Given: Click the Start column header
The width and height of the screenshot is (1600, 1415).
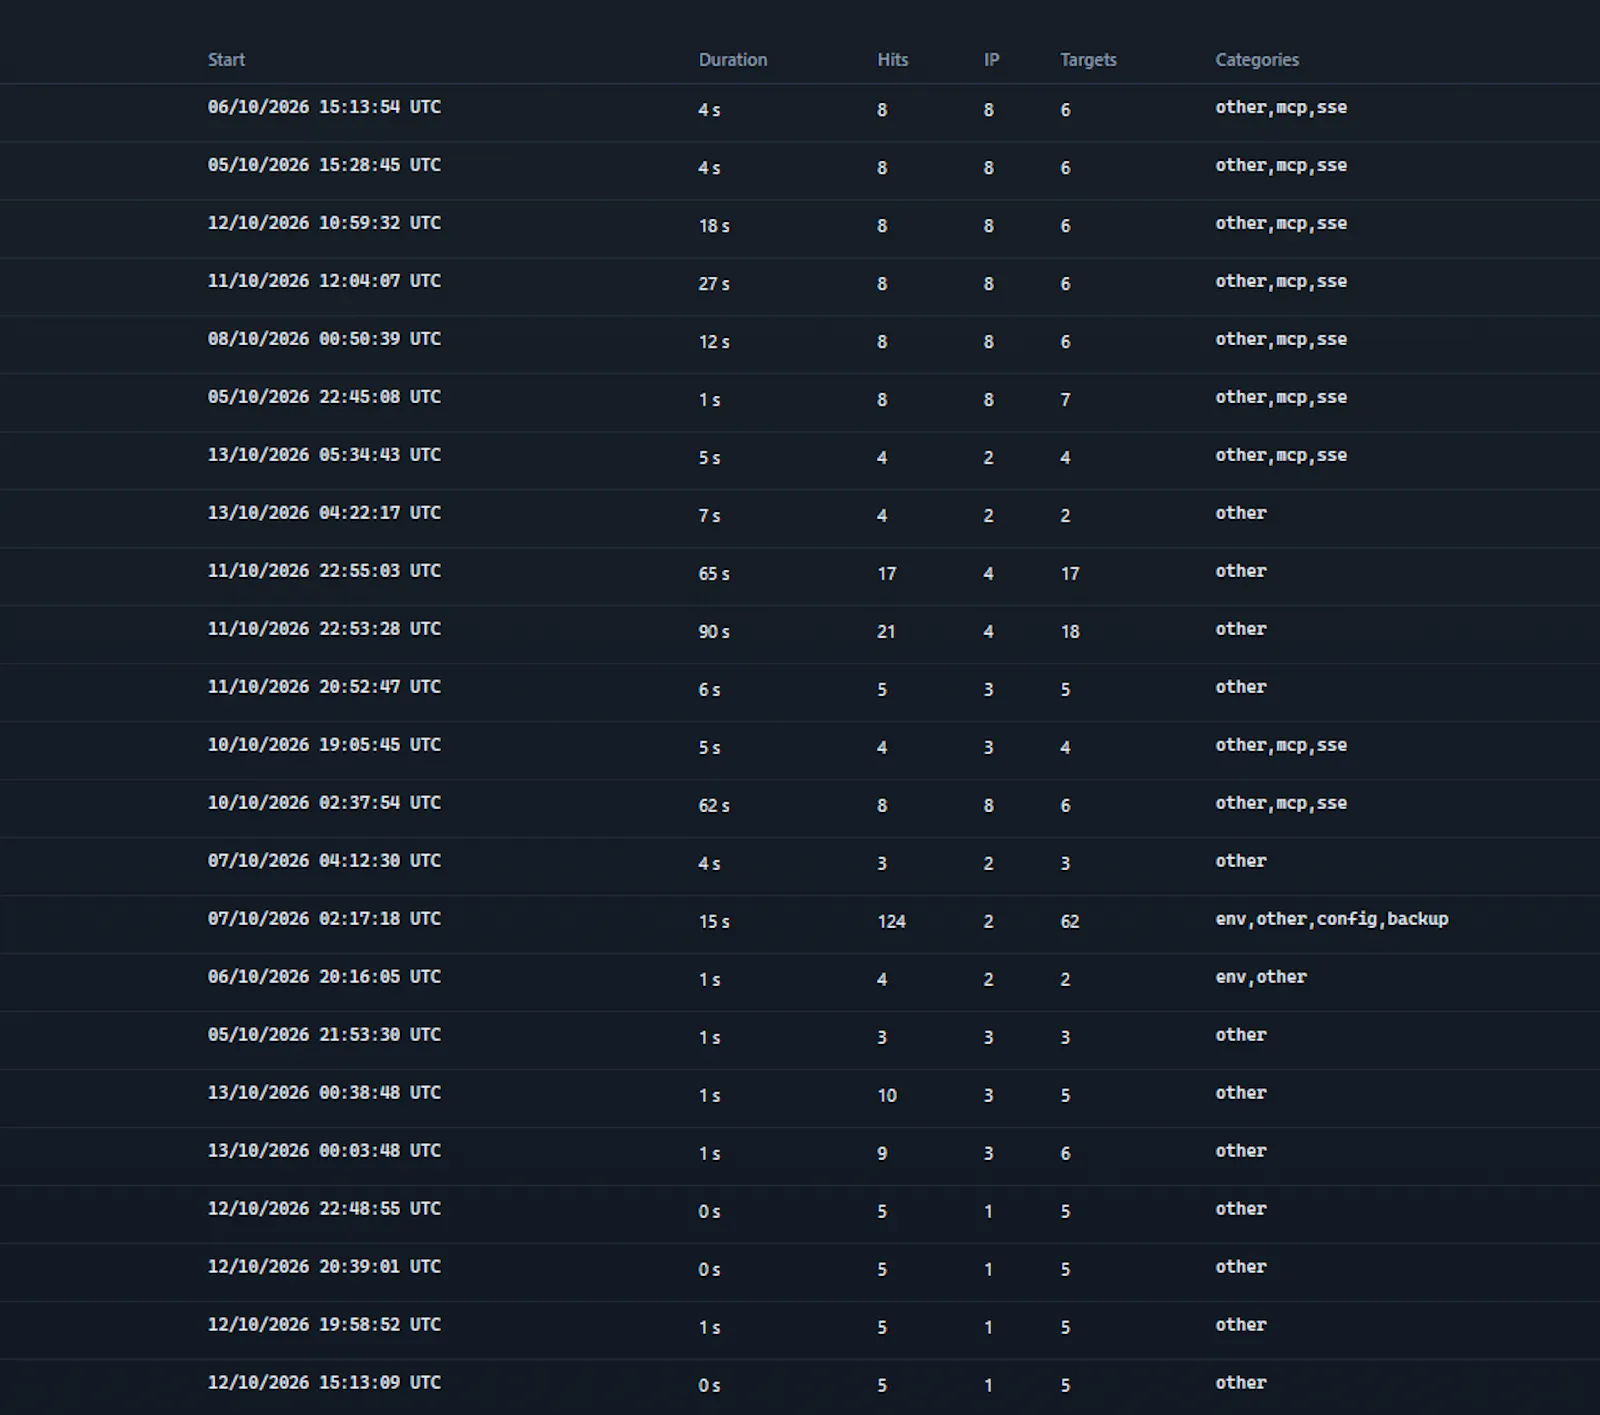Looking at the screenshot, I should [226, 60].
